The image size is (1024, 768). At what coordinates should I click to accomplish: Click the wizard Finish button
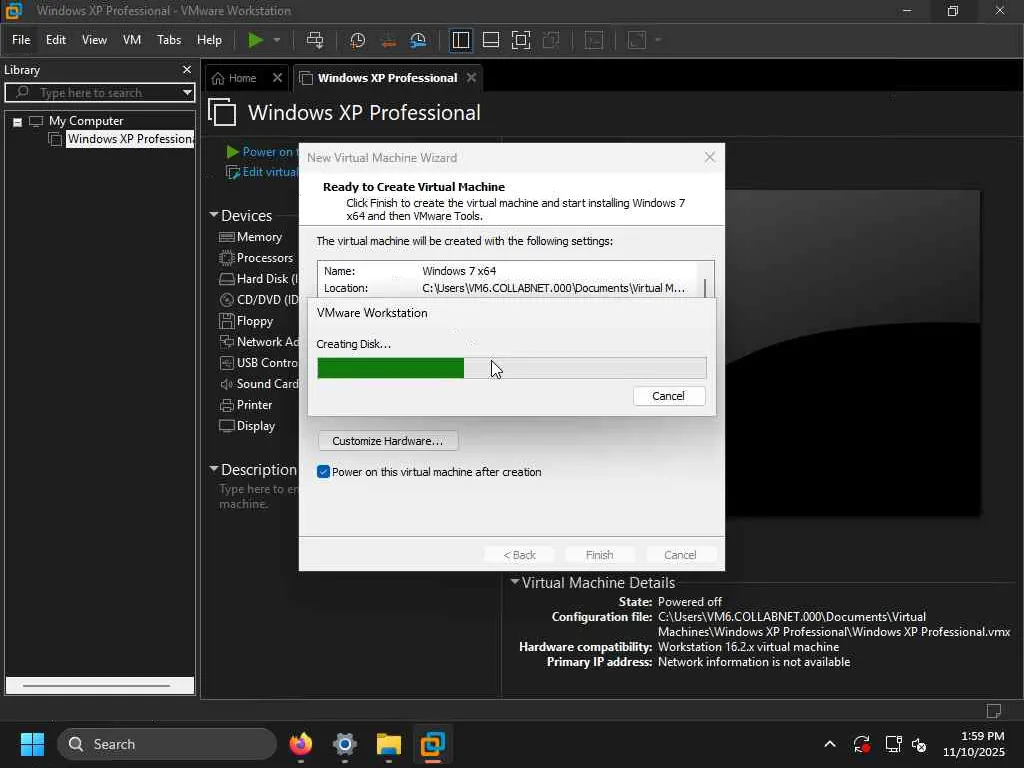pos(600,554)
